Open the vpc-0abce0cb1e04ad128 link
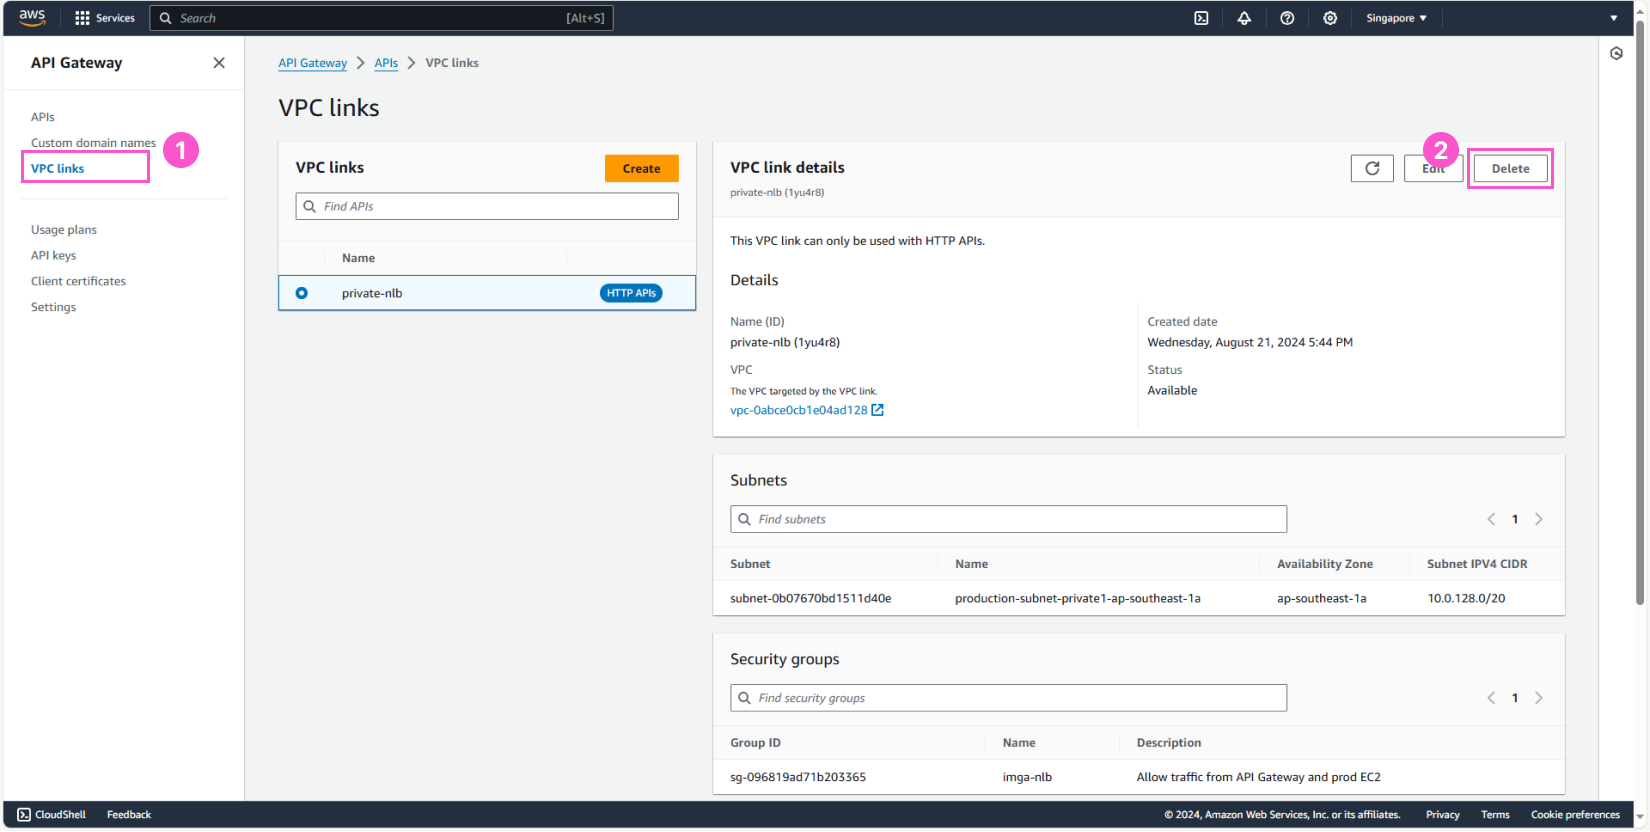 (x=799, y=410)
